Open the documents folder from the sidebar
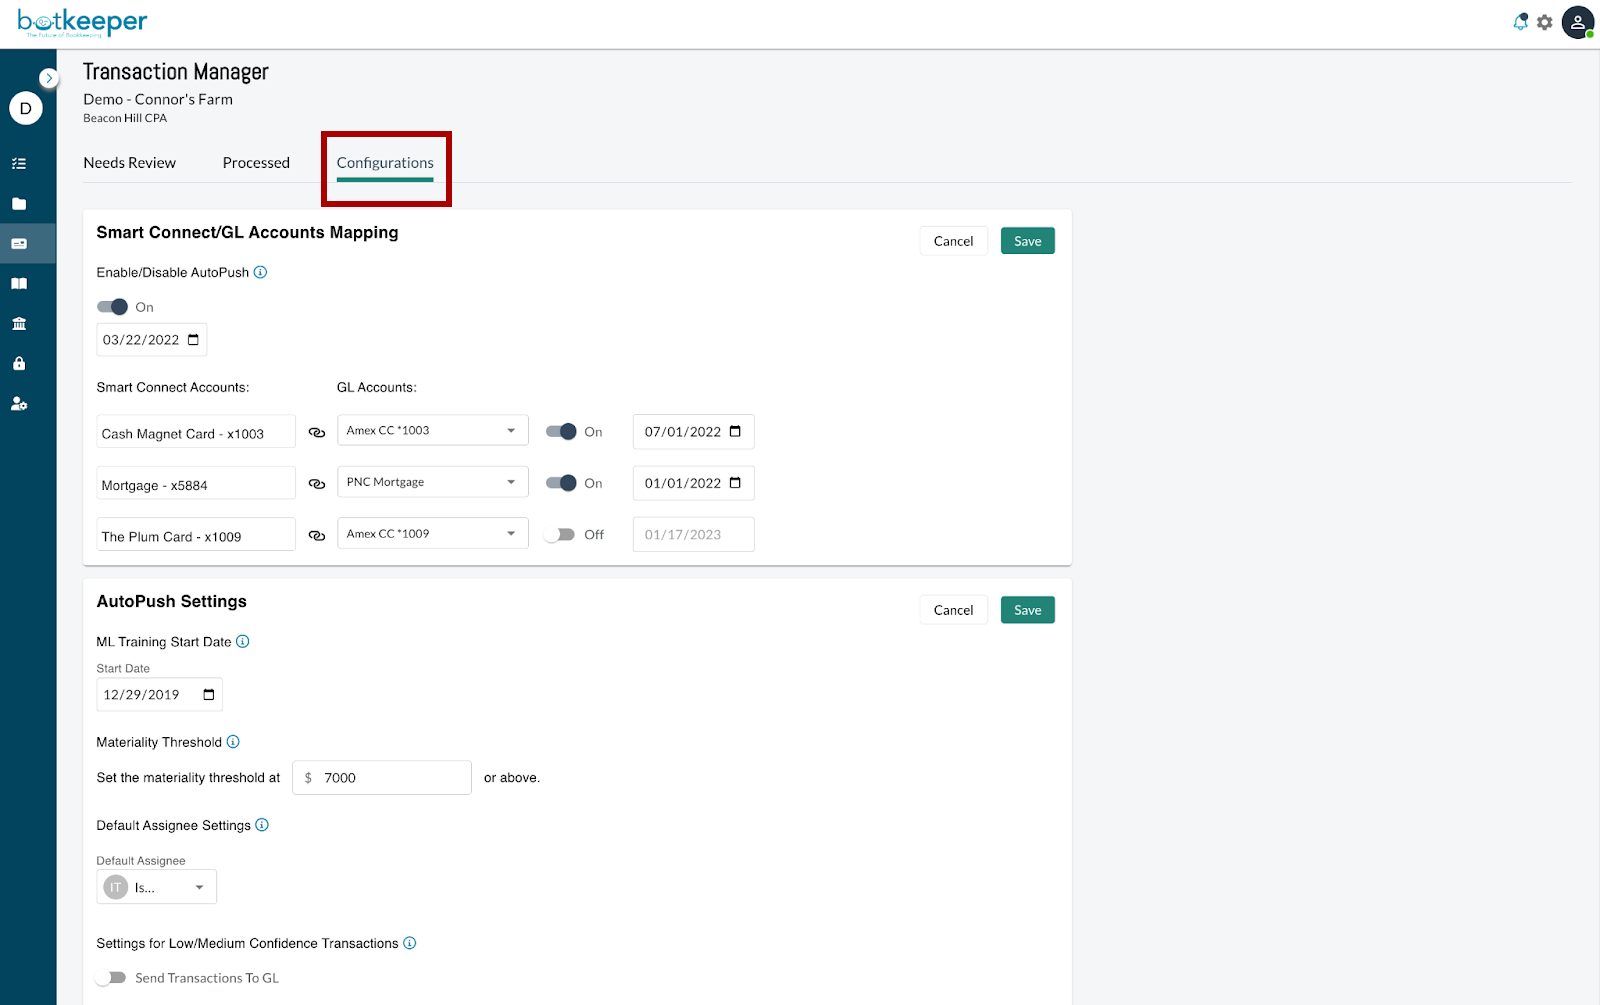Screen dimensions: 1600x1005 tap(19, 203)
